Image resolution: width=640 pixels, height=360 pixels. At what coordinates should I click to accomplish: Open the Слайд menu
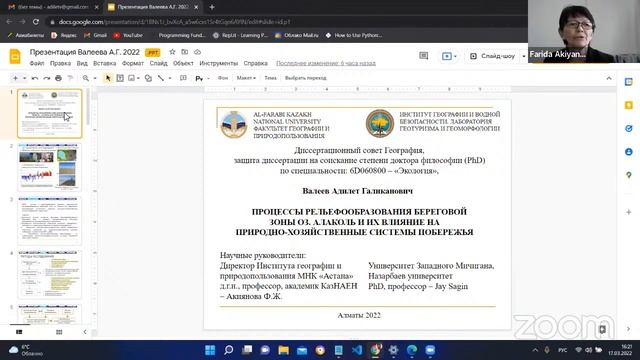[x=158, y=63]
